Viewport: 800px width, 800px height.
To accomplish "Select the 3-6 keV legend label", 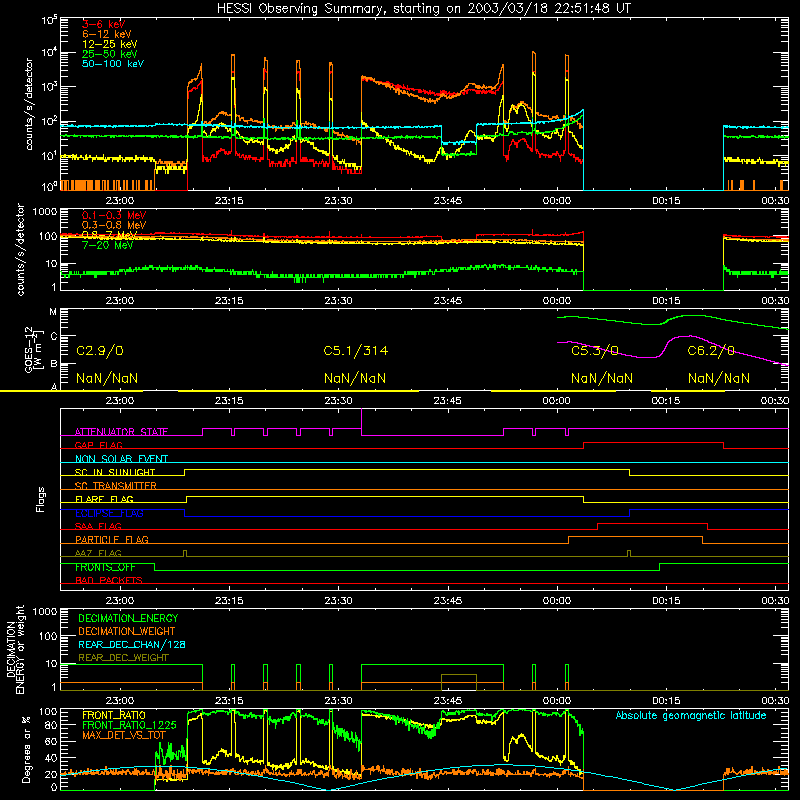I will tap(103, 24).
